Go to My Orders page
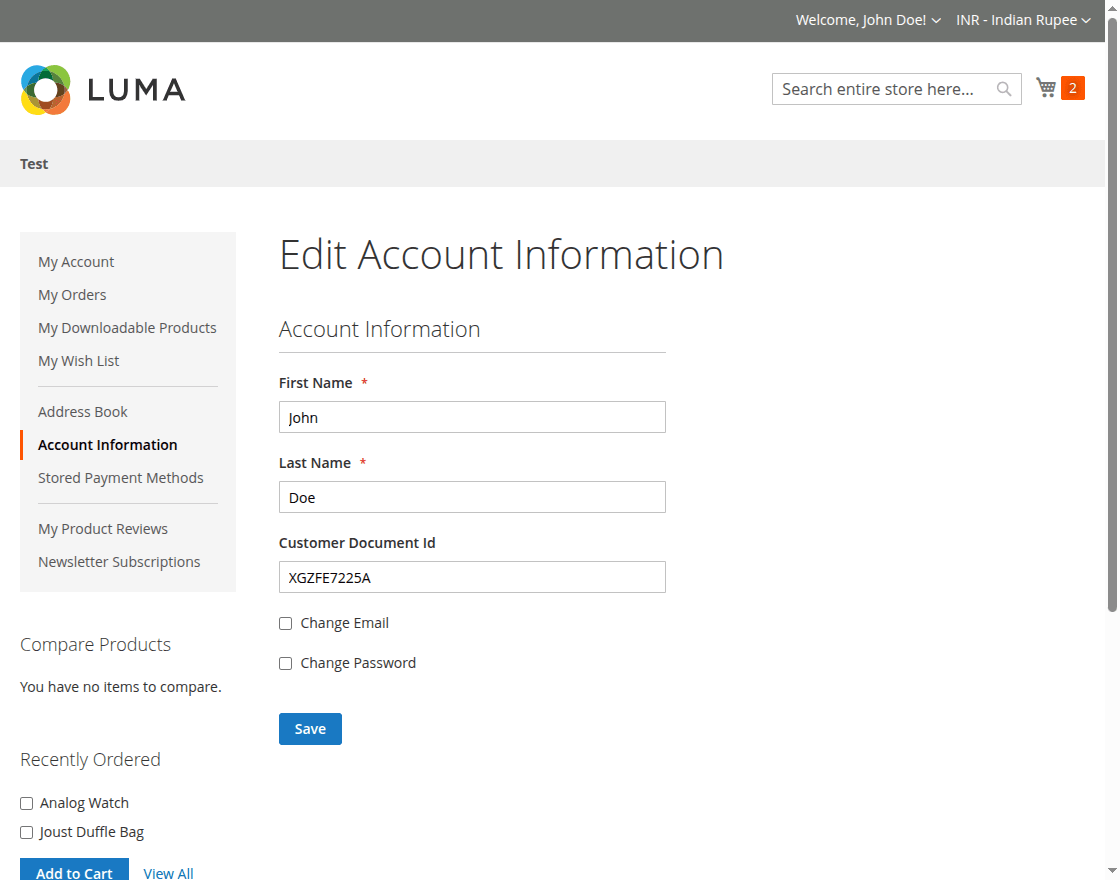 click(72, 294)
